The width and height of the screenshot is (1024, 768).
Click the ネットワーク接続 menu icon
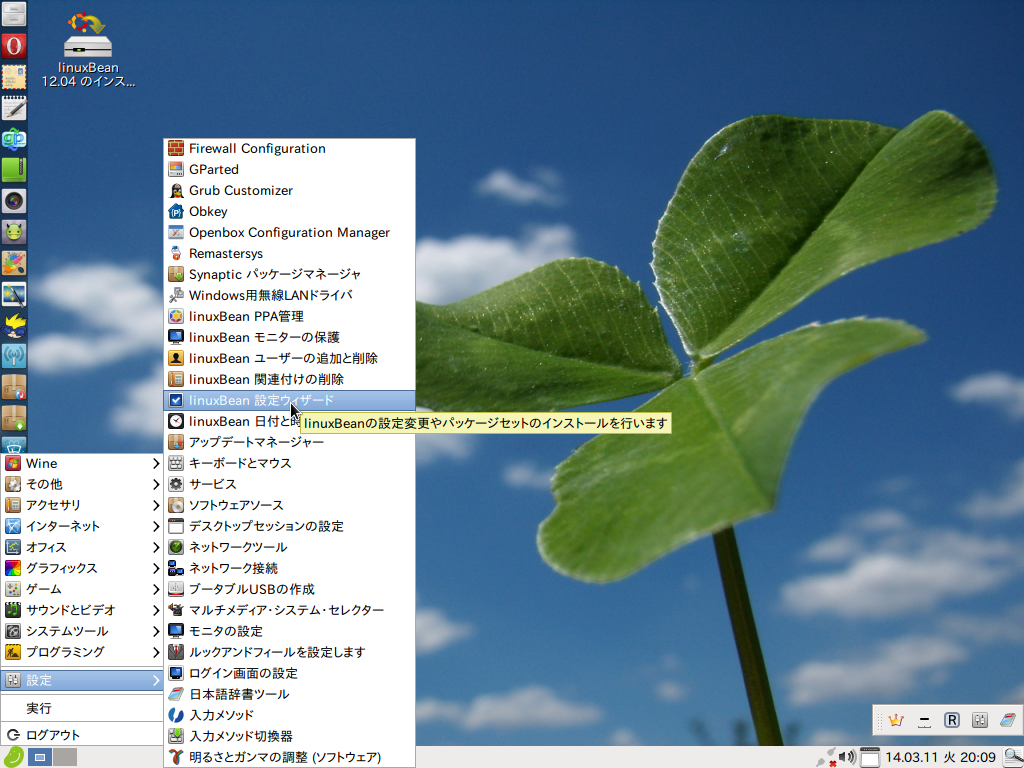coord(176,568)
